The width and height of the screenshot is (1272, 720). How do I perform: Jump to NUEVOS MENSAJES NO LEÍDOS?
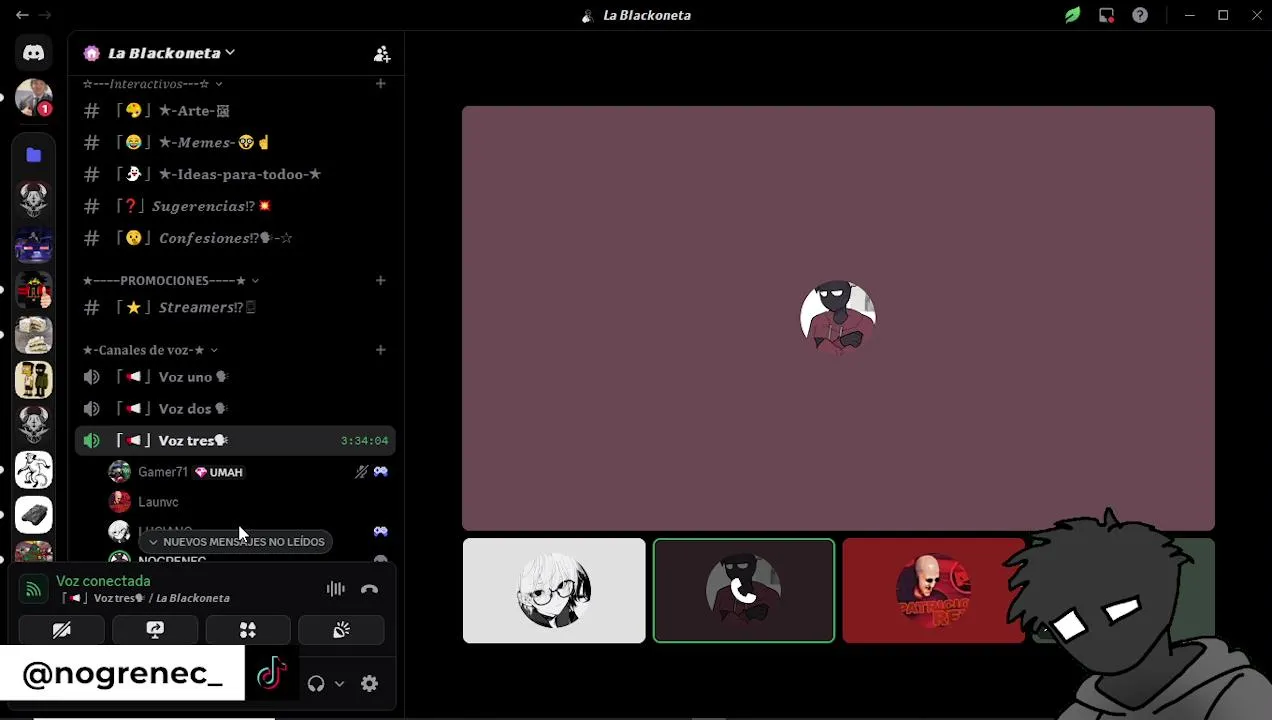point(236,542)
